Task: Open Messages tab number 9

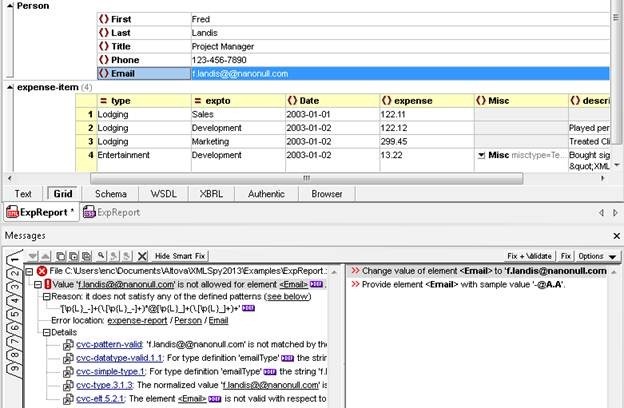Action: point(14,368)
